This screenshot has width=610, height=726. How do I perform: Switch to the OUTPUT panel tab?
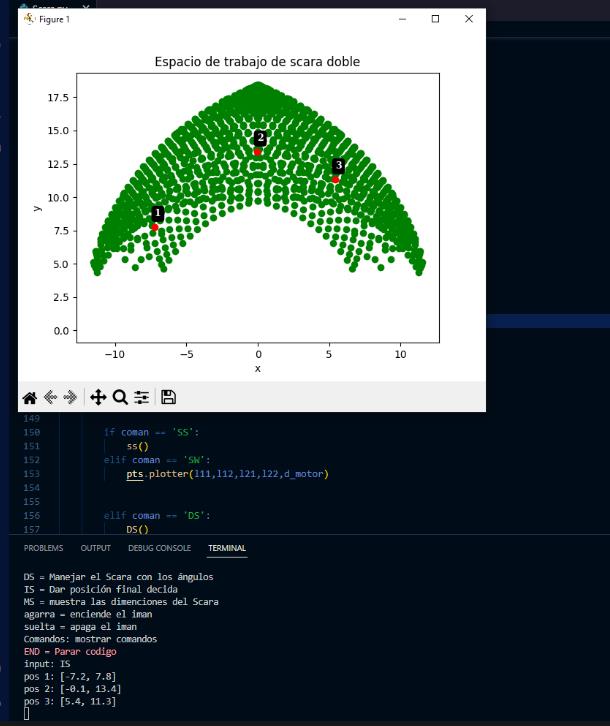(95, 548)
